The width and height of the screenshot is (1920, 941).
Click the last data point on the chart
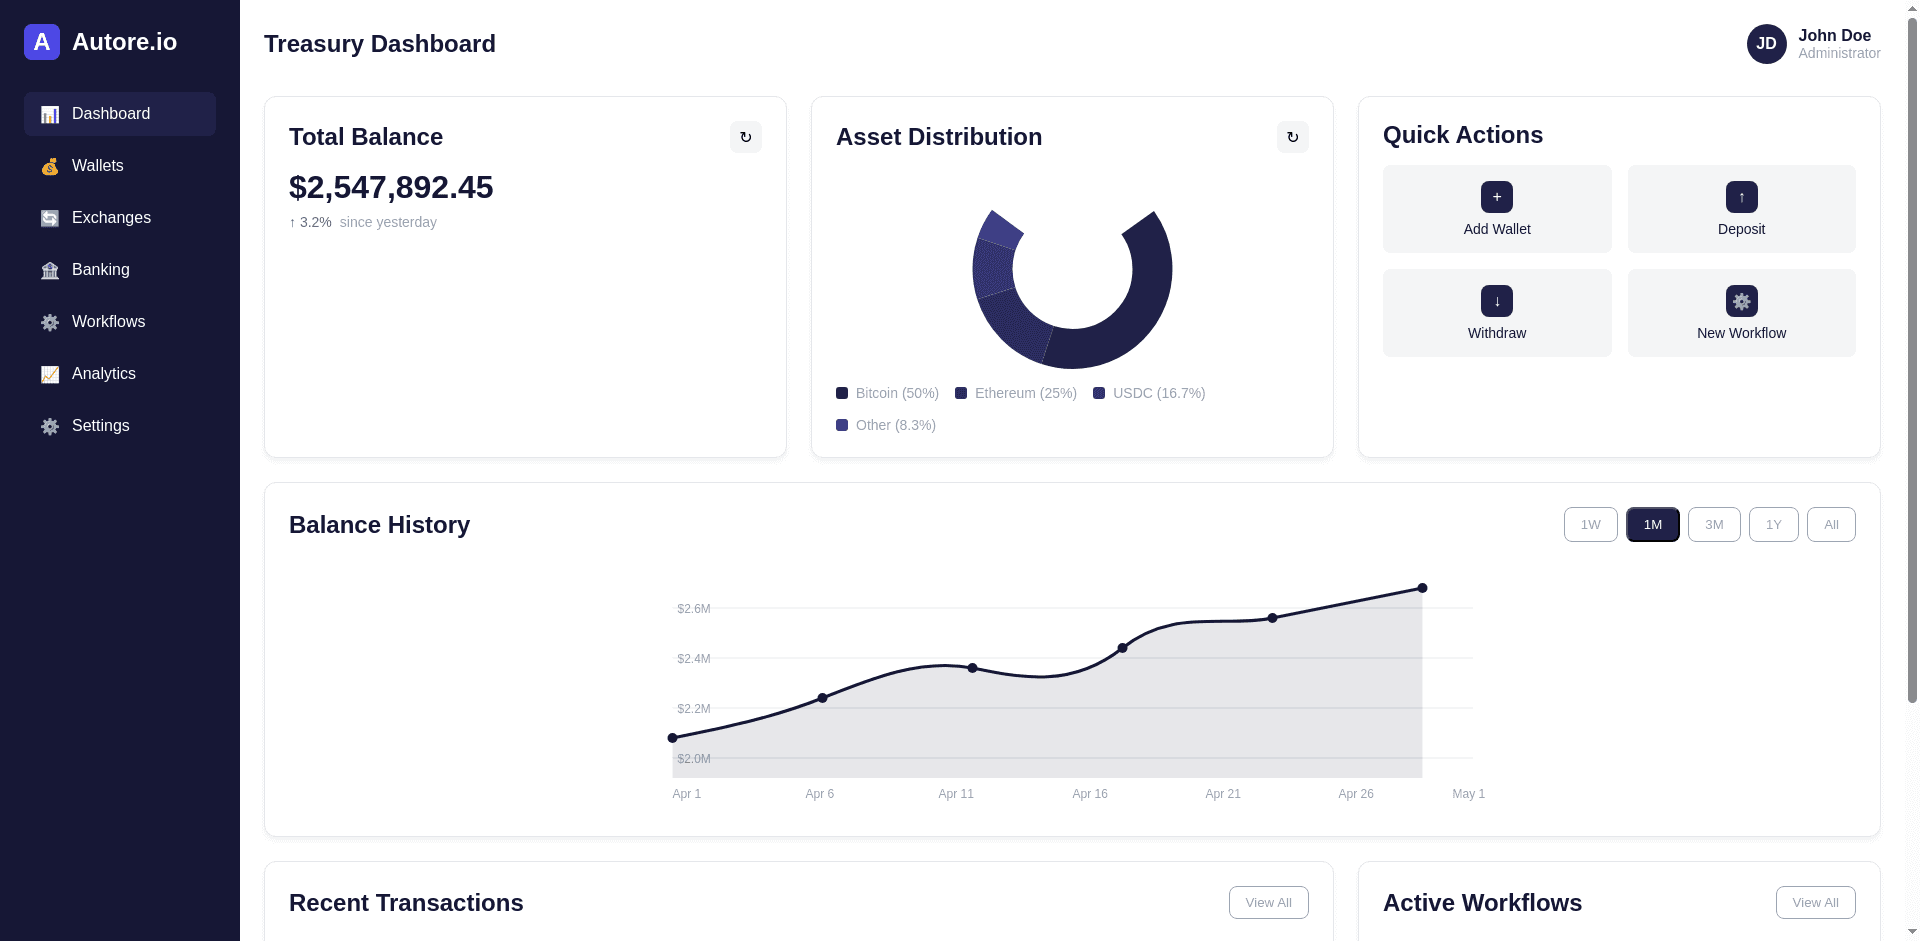coord(1422,588)
